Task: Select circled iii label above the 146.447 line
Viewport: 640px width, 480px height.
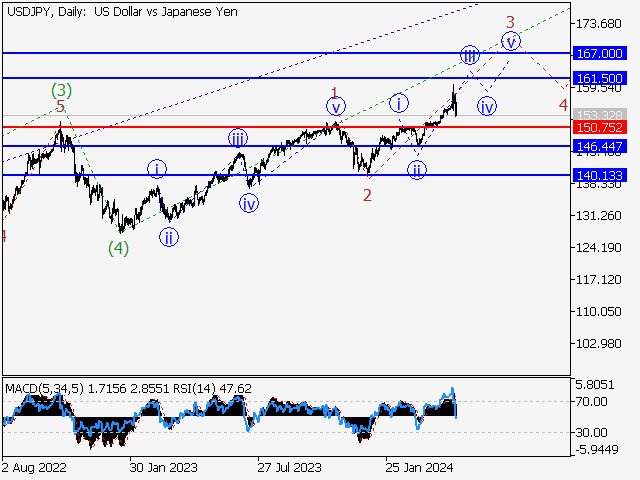Action: (x=238, y=139)
